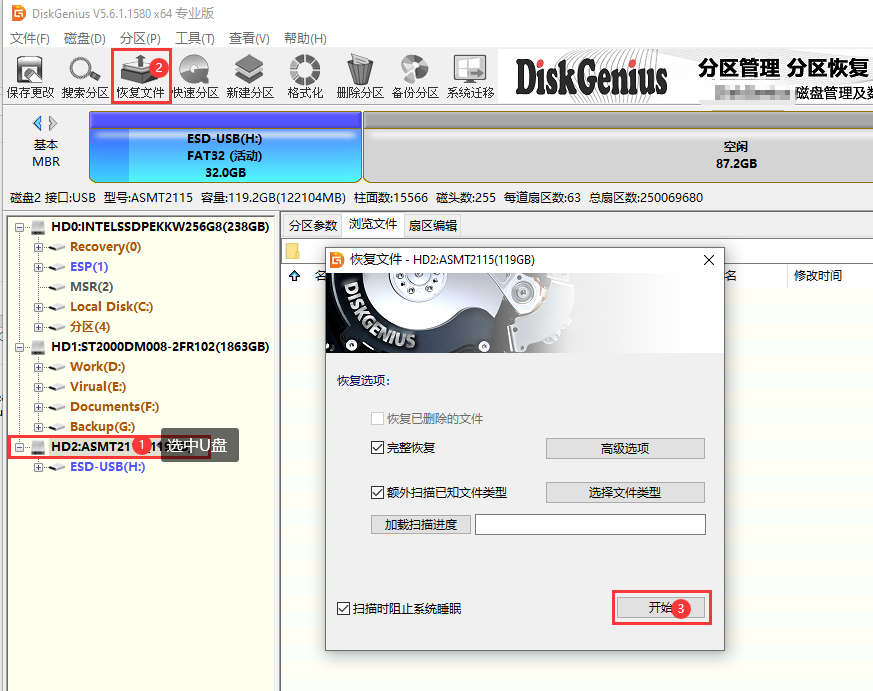Select the HD2:ASMT2115 disk entry

point(106,447)
